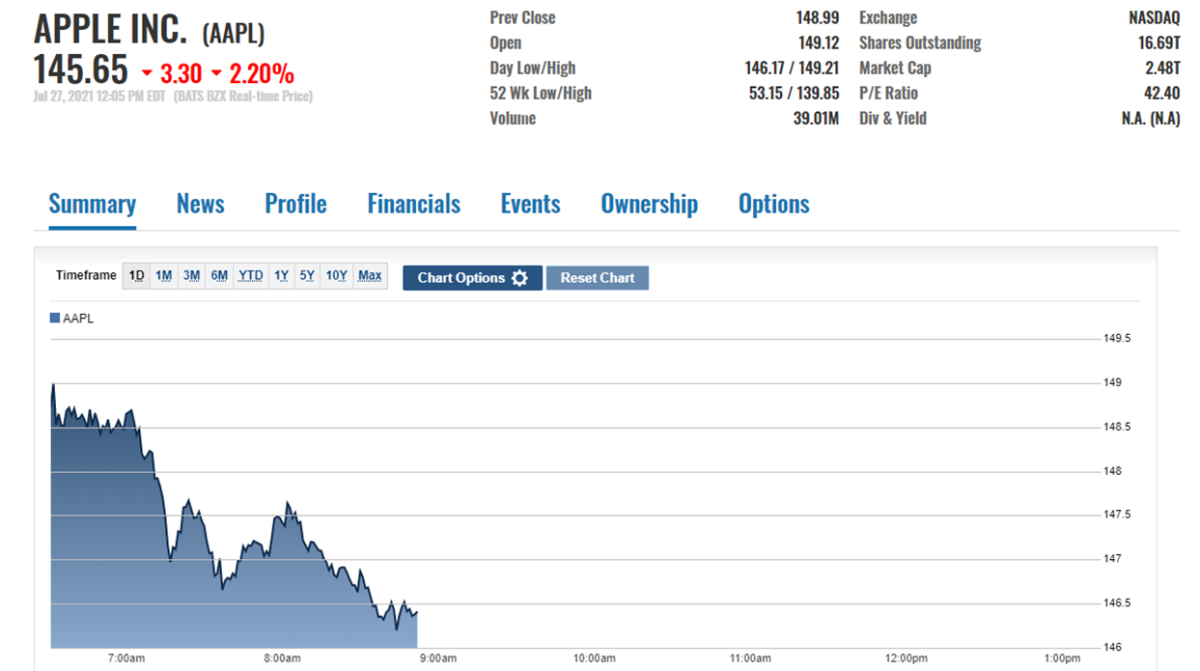
Task: Click the Volume value 39.01M
Action: click(815, 118)
